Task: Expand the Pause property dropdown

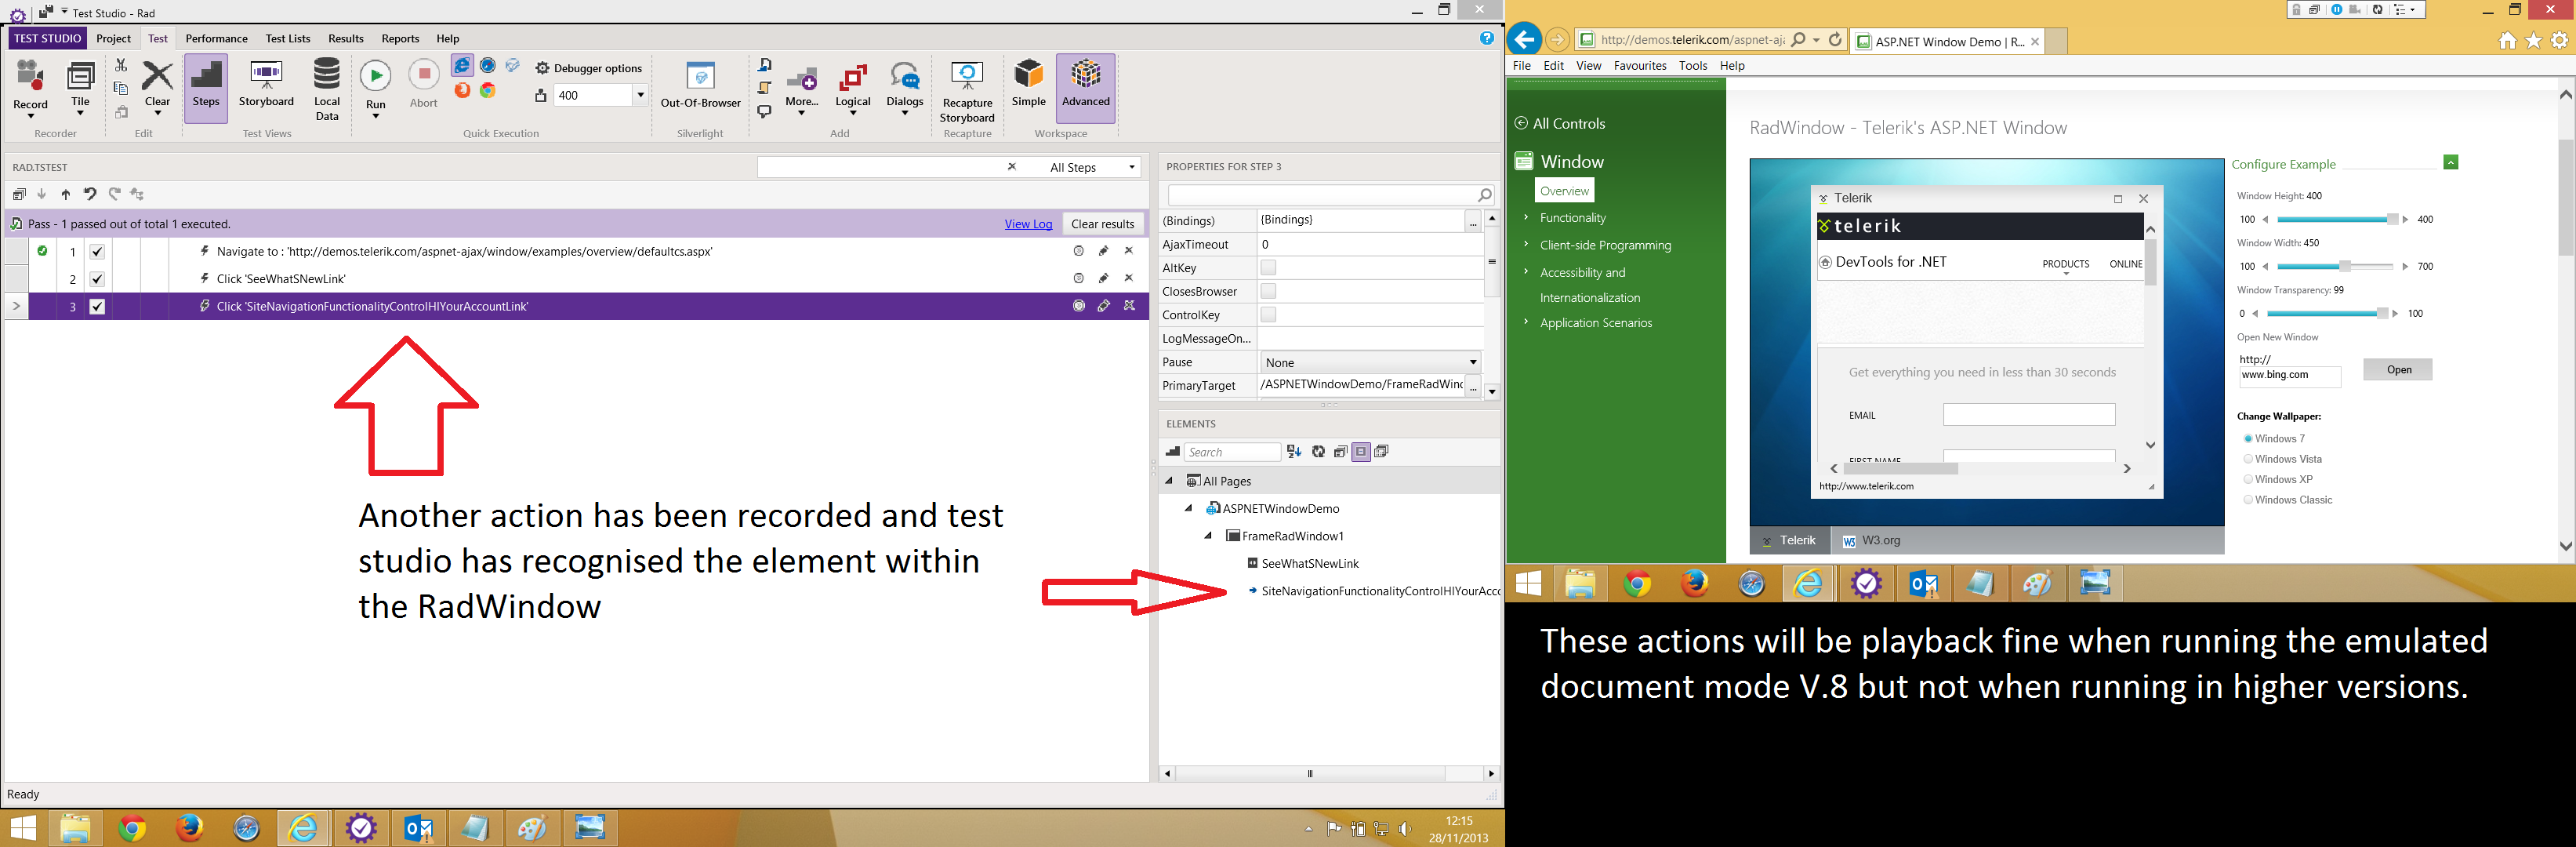Action: (1472, 362)
